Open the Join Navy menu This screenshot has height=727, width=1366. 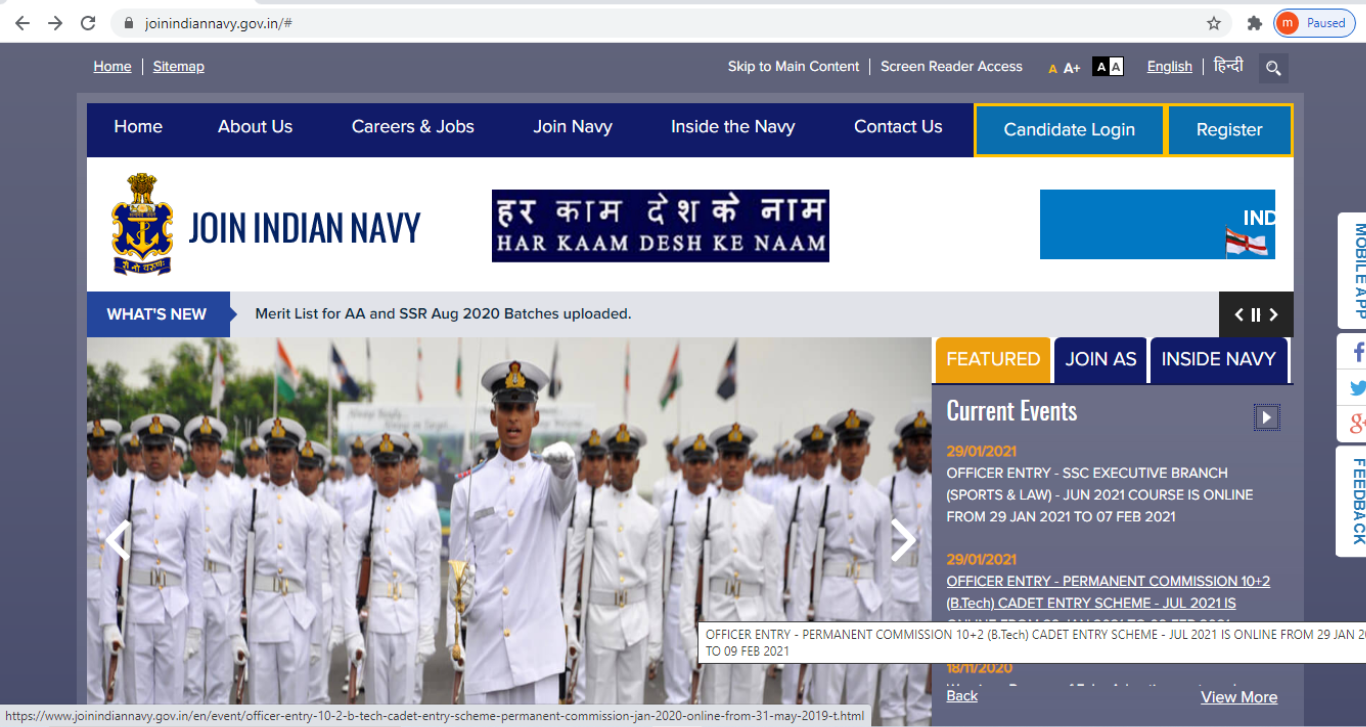[572, 127]
